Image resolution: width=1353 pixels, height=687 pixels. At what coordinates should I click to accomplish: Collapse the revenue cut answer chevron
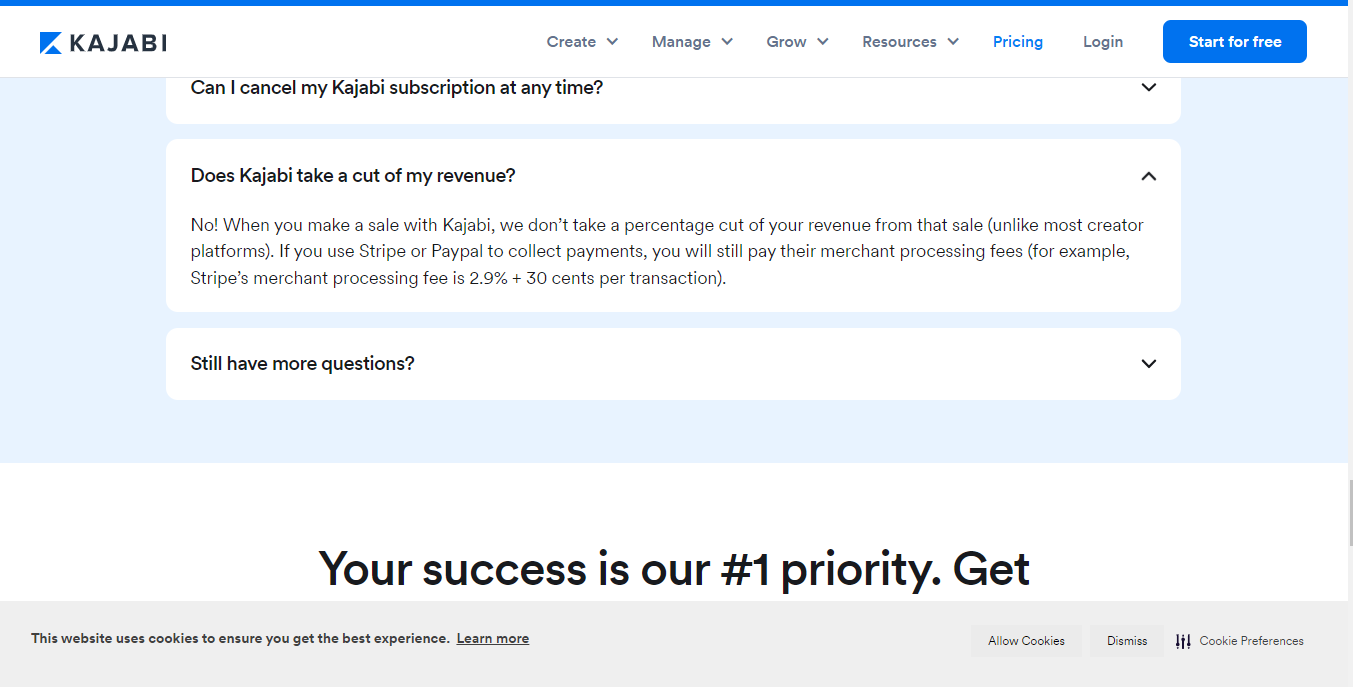(x=1149, y=176)
